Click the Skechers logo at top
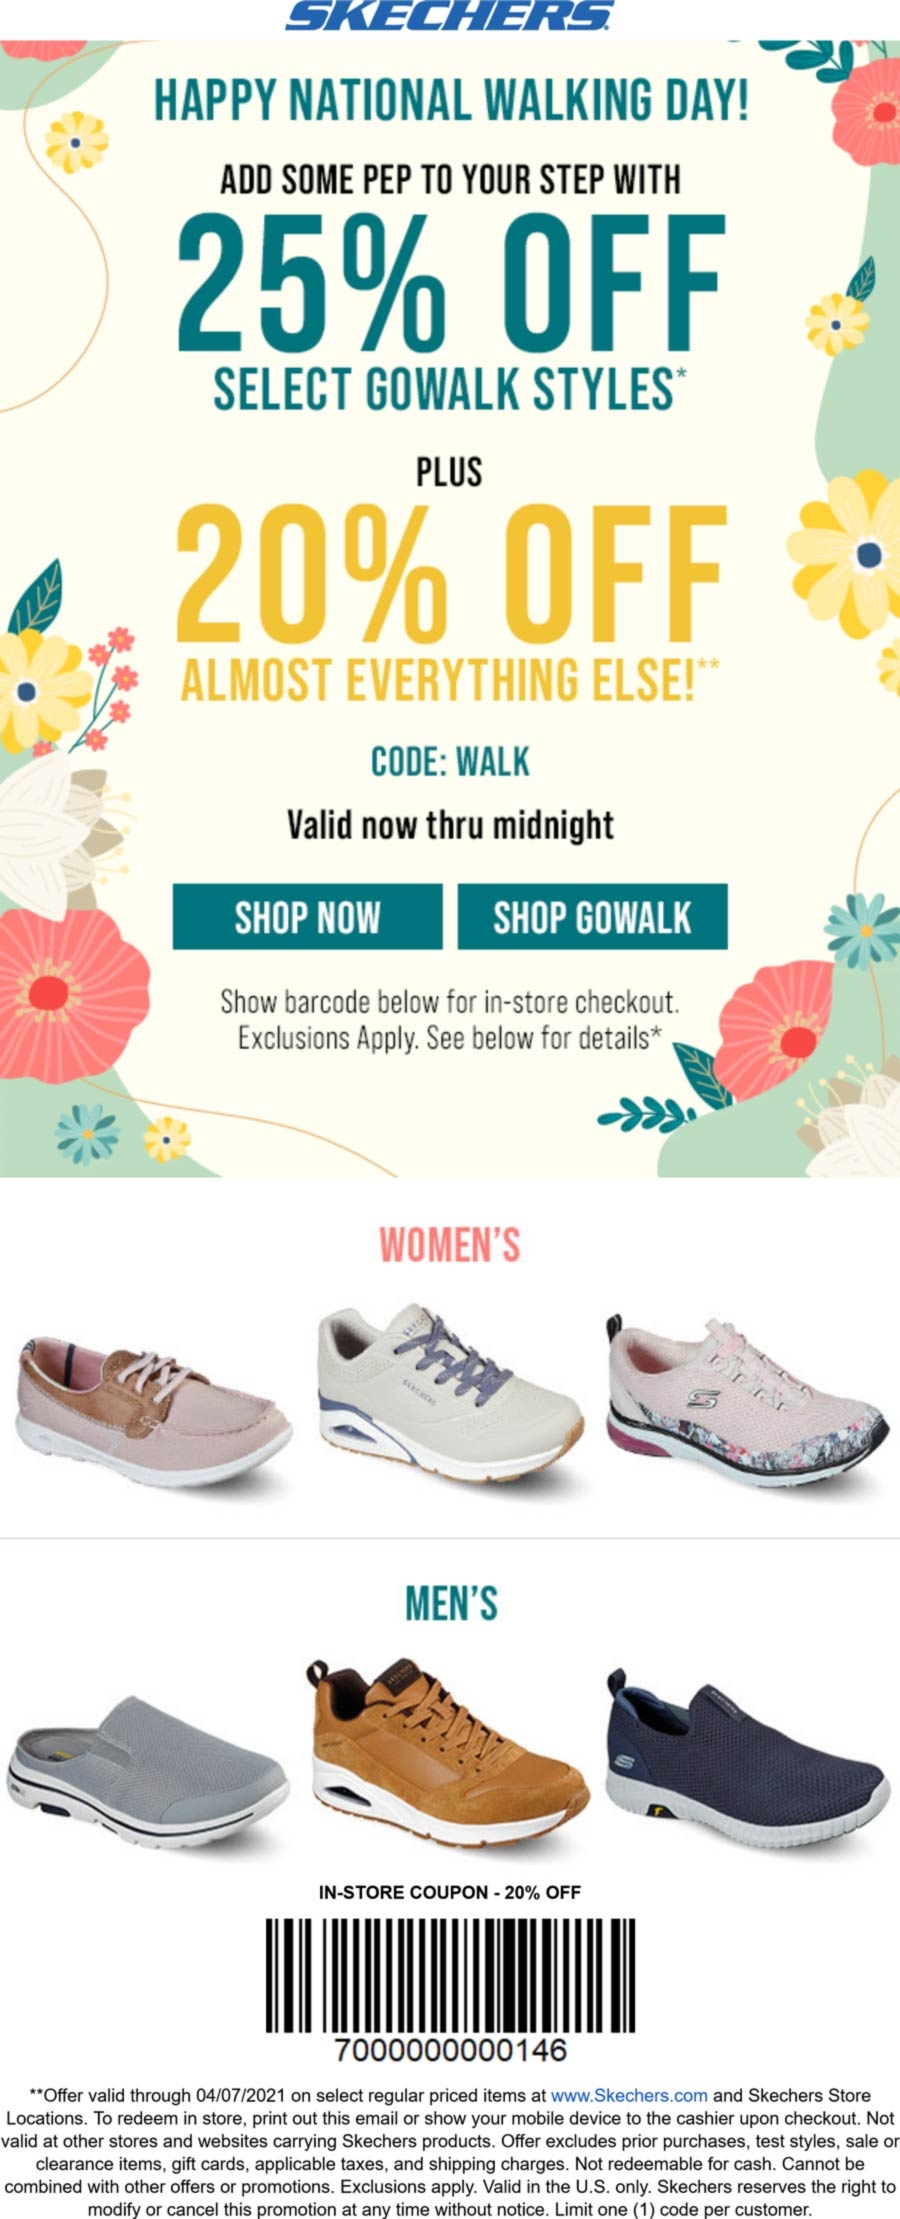The height and width of the screenshot is (2219, 900). [450, 16]
